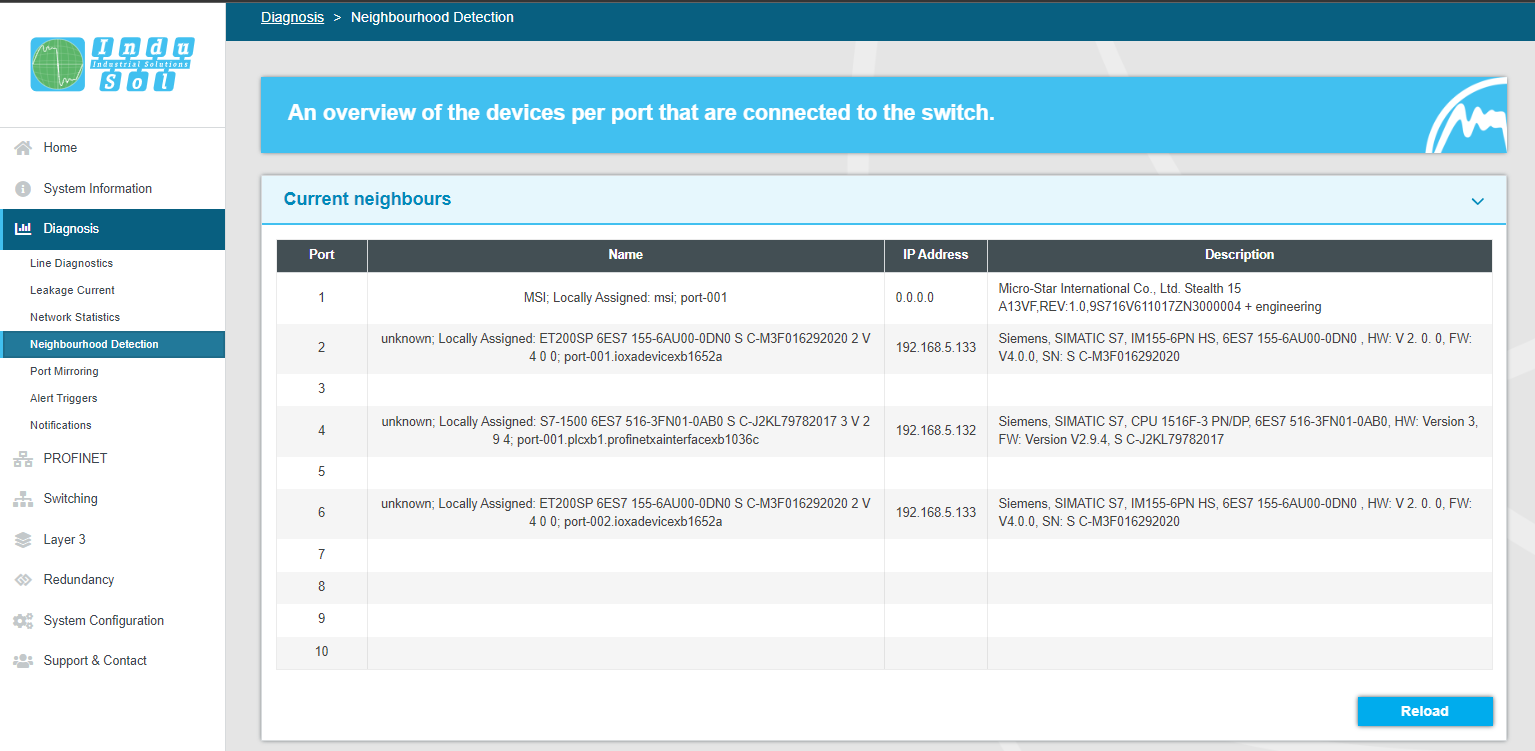The image size is (1535, 751).
Task: Click the CPU 1516F-3 PN/DP description cell
Action: pos(1240,431)
